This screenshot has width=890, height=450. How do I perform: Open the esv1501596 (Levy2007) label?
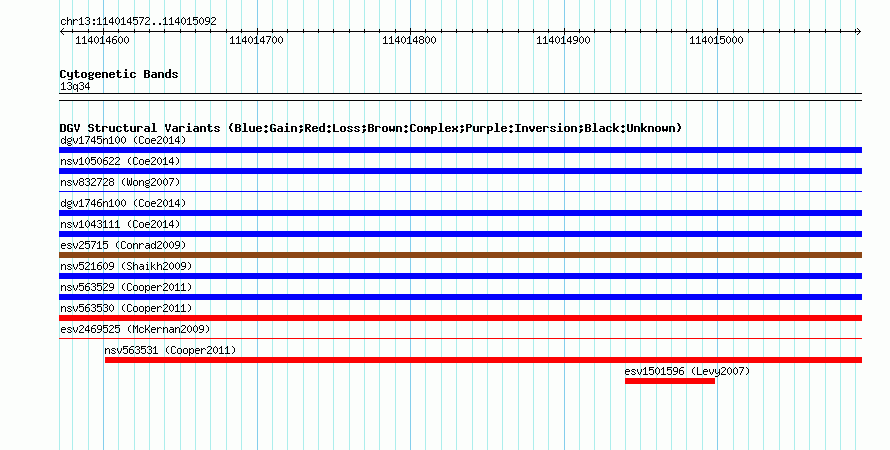pos(687,371)
